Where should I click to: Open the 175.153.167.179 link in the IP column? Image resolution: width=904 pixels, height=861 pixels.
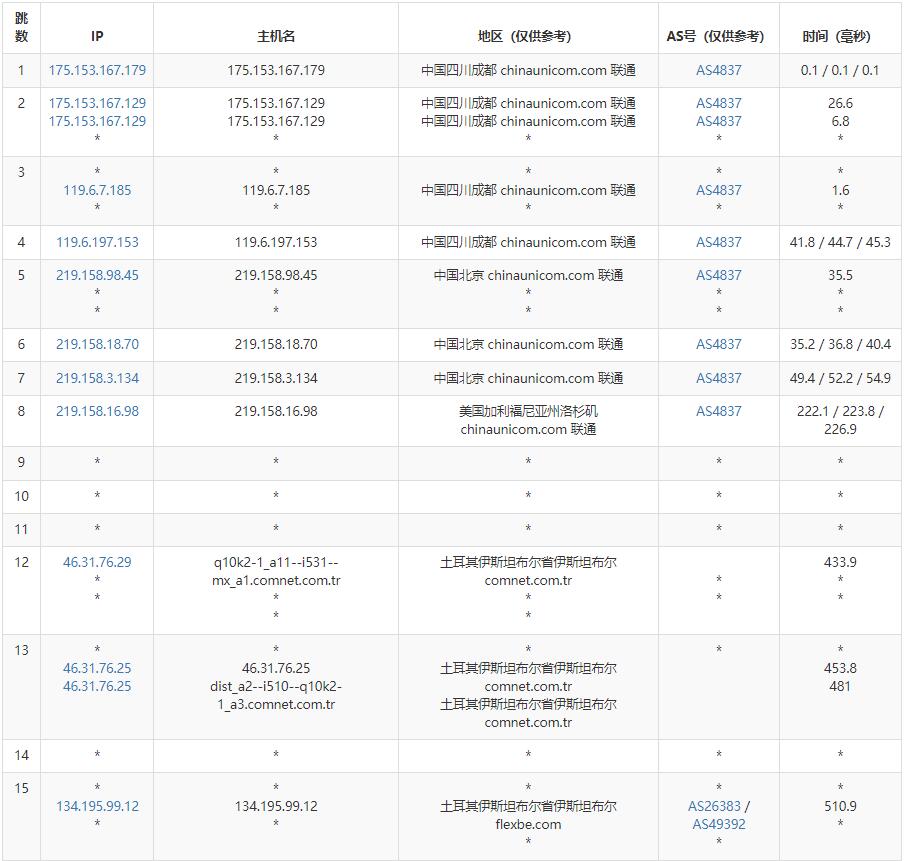(97, 70)
